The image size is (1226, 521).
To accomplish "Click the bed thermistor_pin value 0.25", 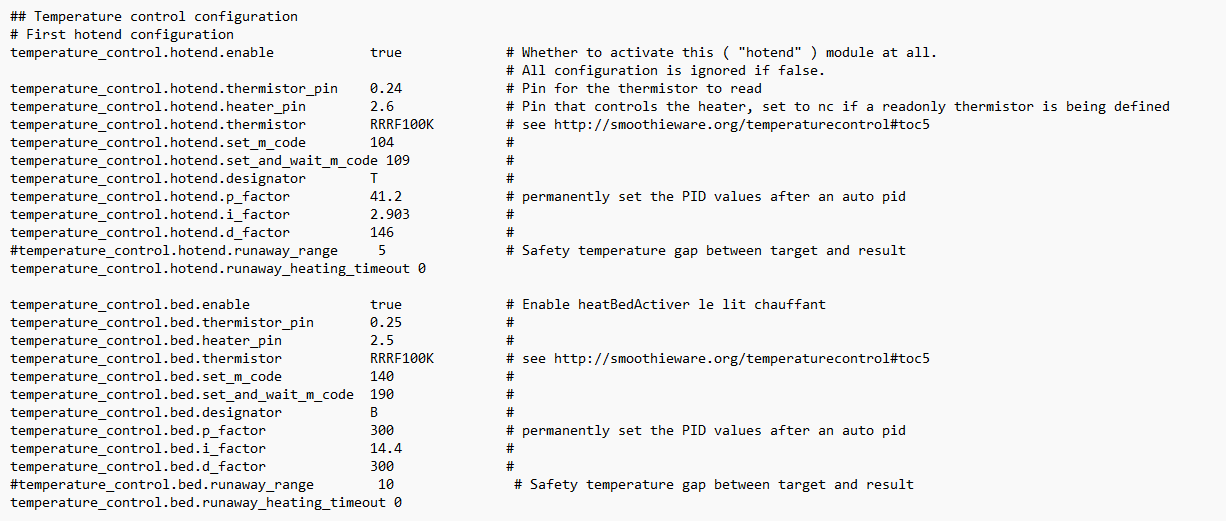I will [x=386, y=322].
